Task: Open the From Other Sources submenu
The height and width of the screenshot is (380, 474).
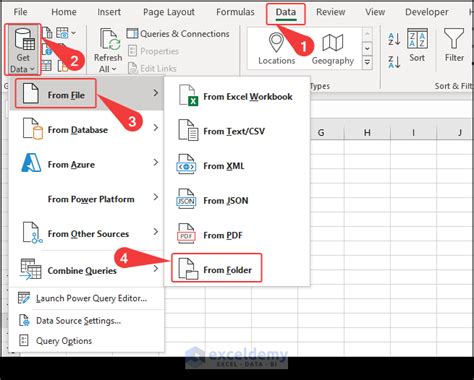Action: pos(87,233)
